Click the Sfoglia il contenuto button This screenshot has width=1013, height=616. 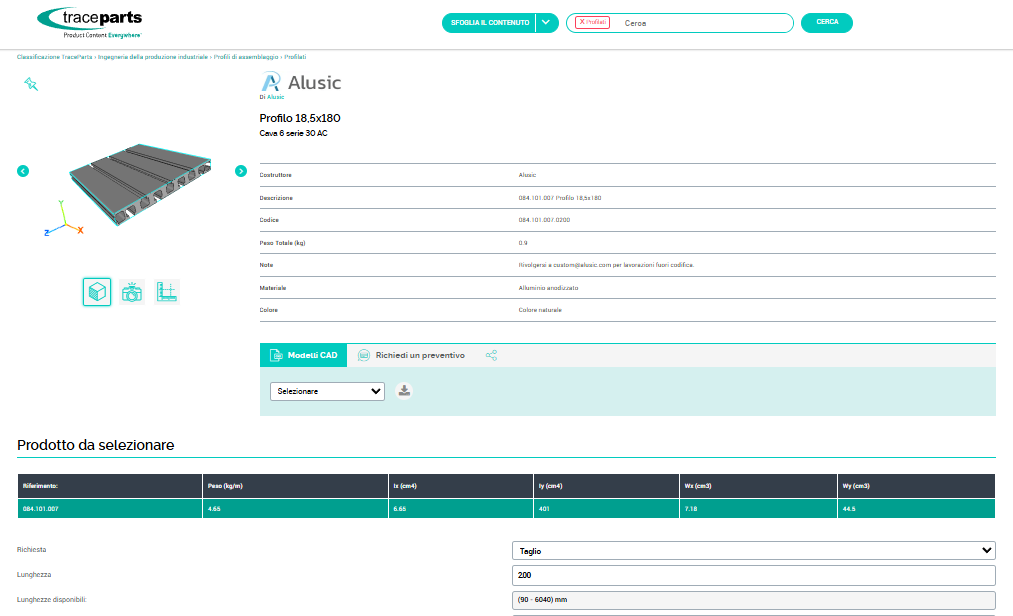tap(490, 23)
